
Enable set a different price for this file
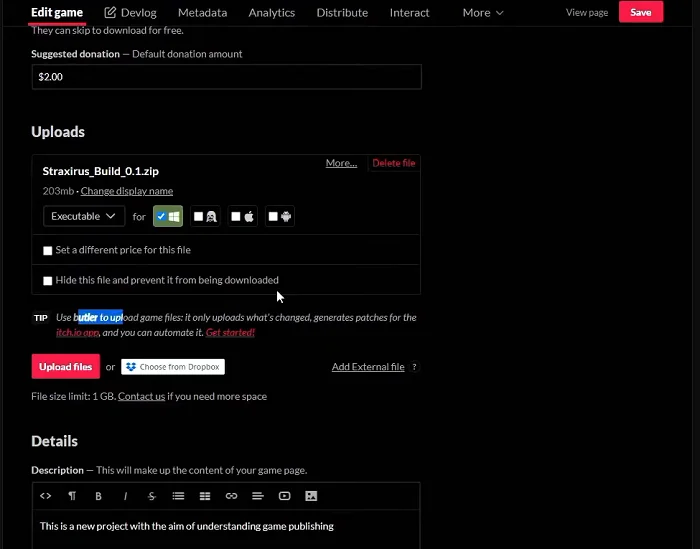[x=48, y=250]
